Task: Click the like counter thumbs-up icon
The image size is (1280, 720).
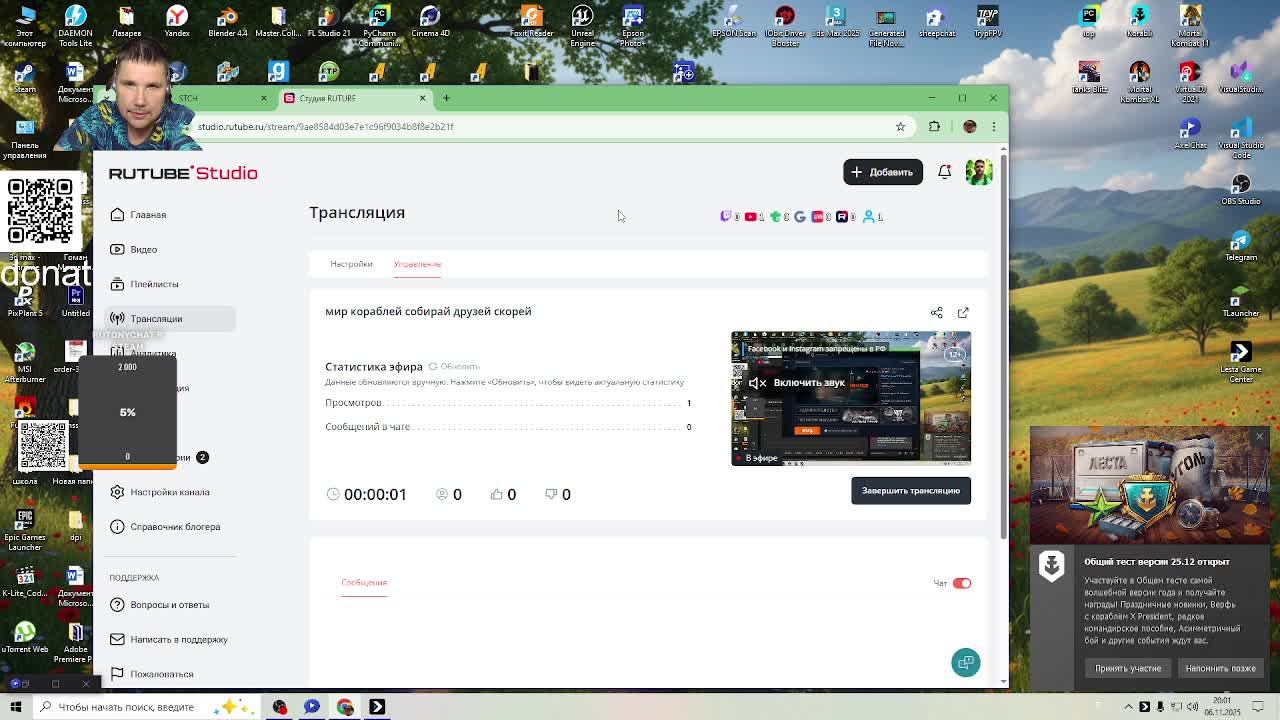Action: coord(496,494)
